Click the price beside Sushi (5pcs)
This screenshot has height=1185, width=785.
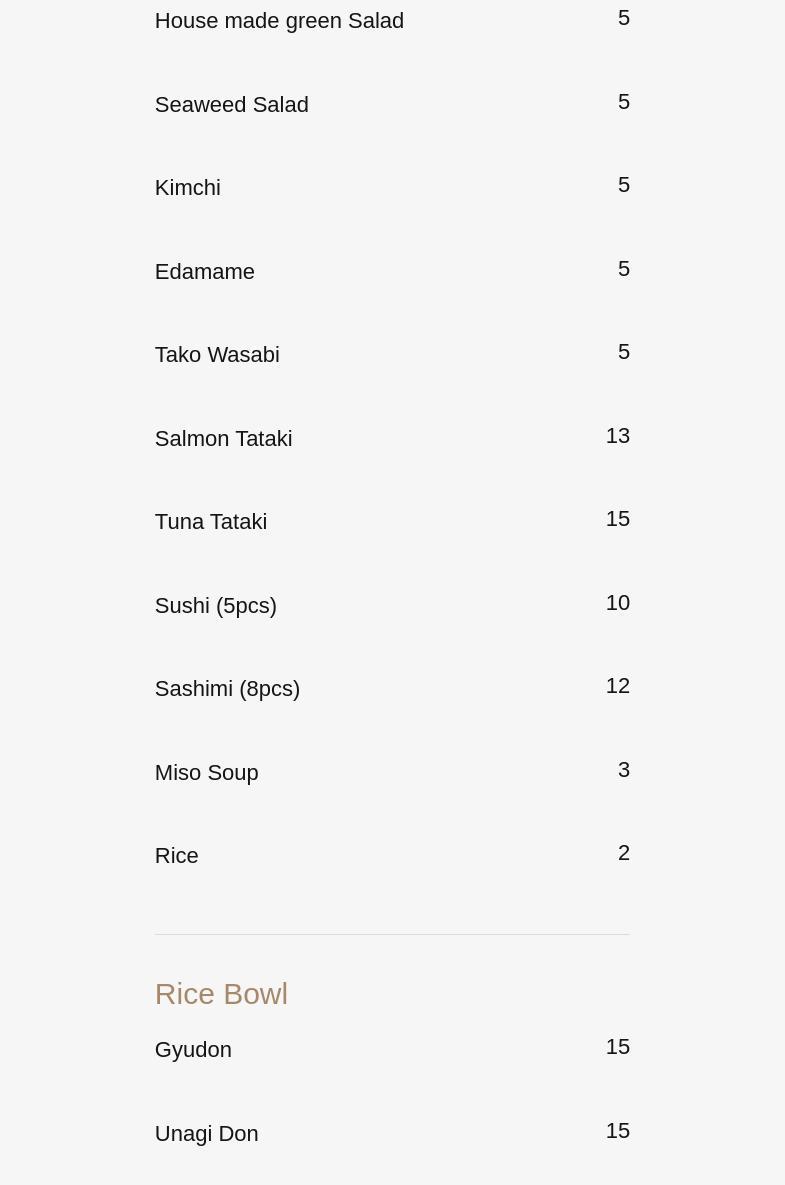[x=617, y=603]
